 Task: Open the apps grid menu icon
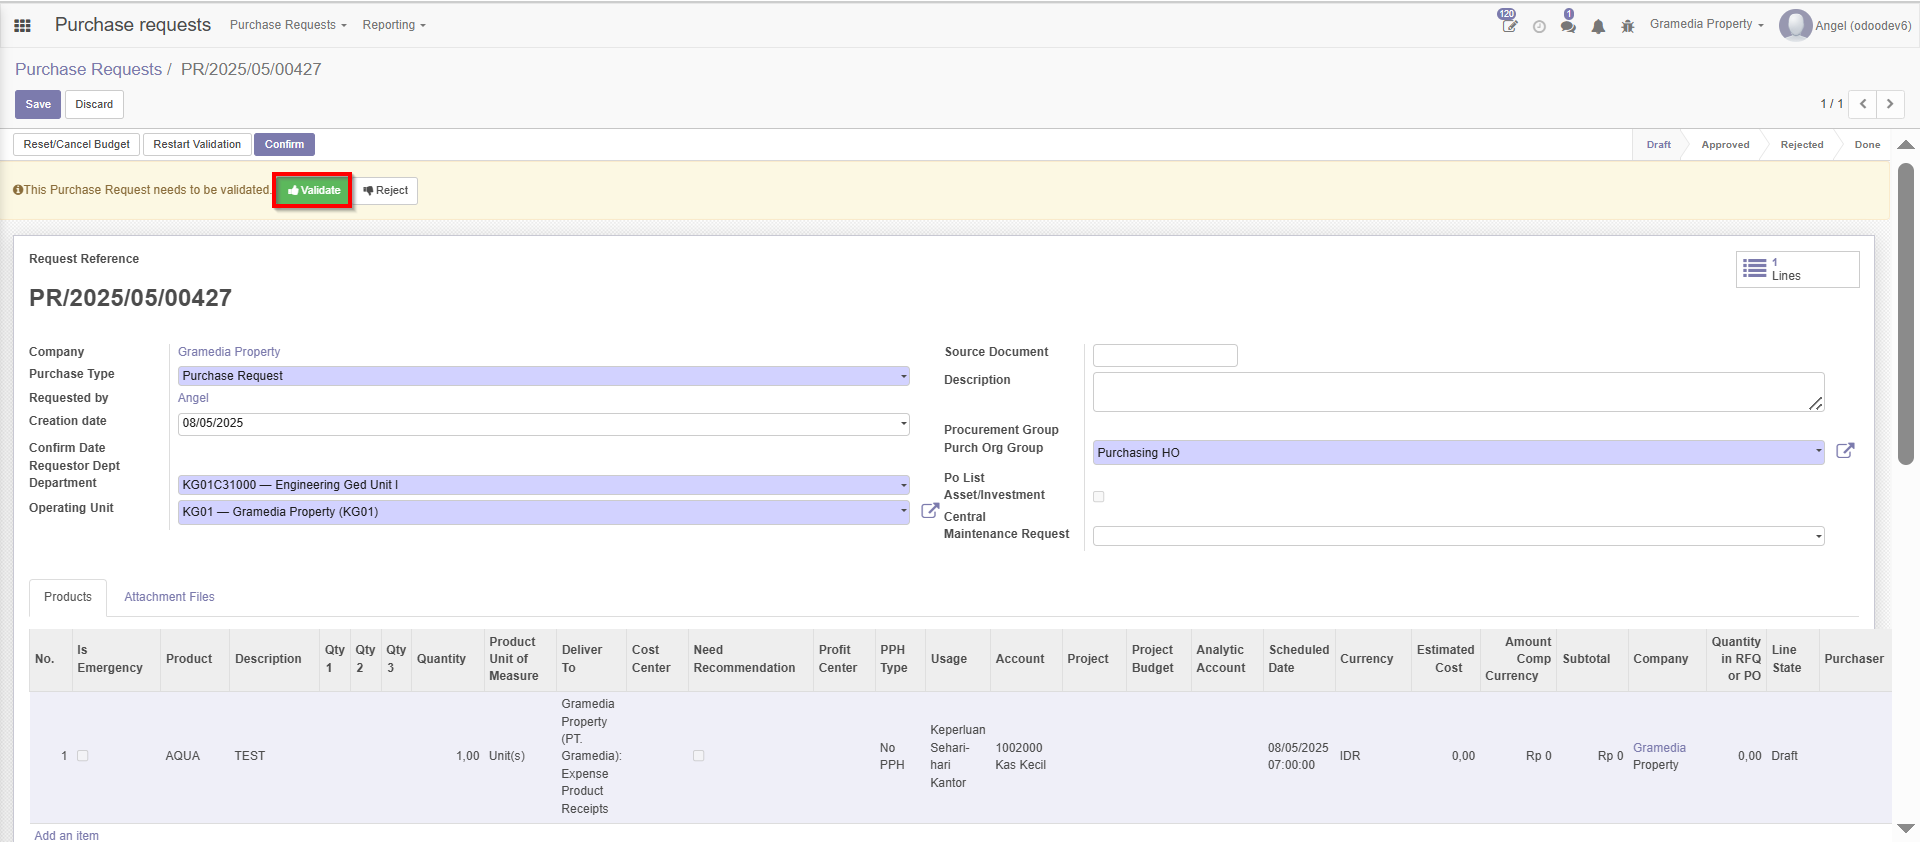[22, 25]
